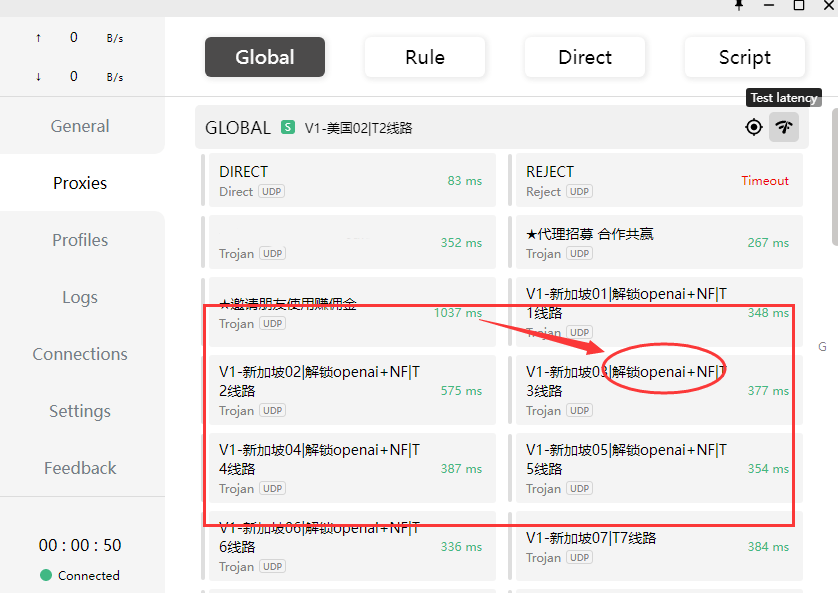Click the upload speed arrow indicator
The height and width of the screenshot is (593, 838).
coord(38,38)
